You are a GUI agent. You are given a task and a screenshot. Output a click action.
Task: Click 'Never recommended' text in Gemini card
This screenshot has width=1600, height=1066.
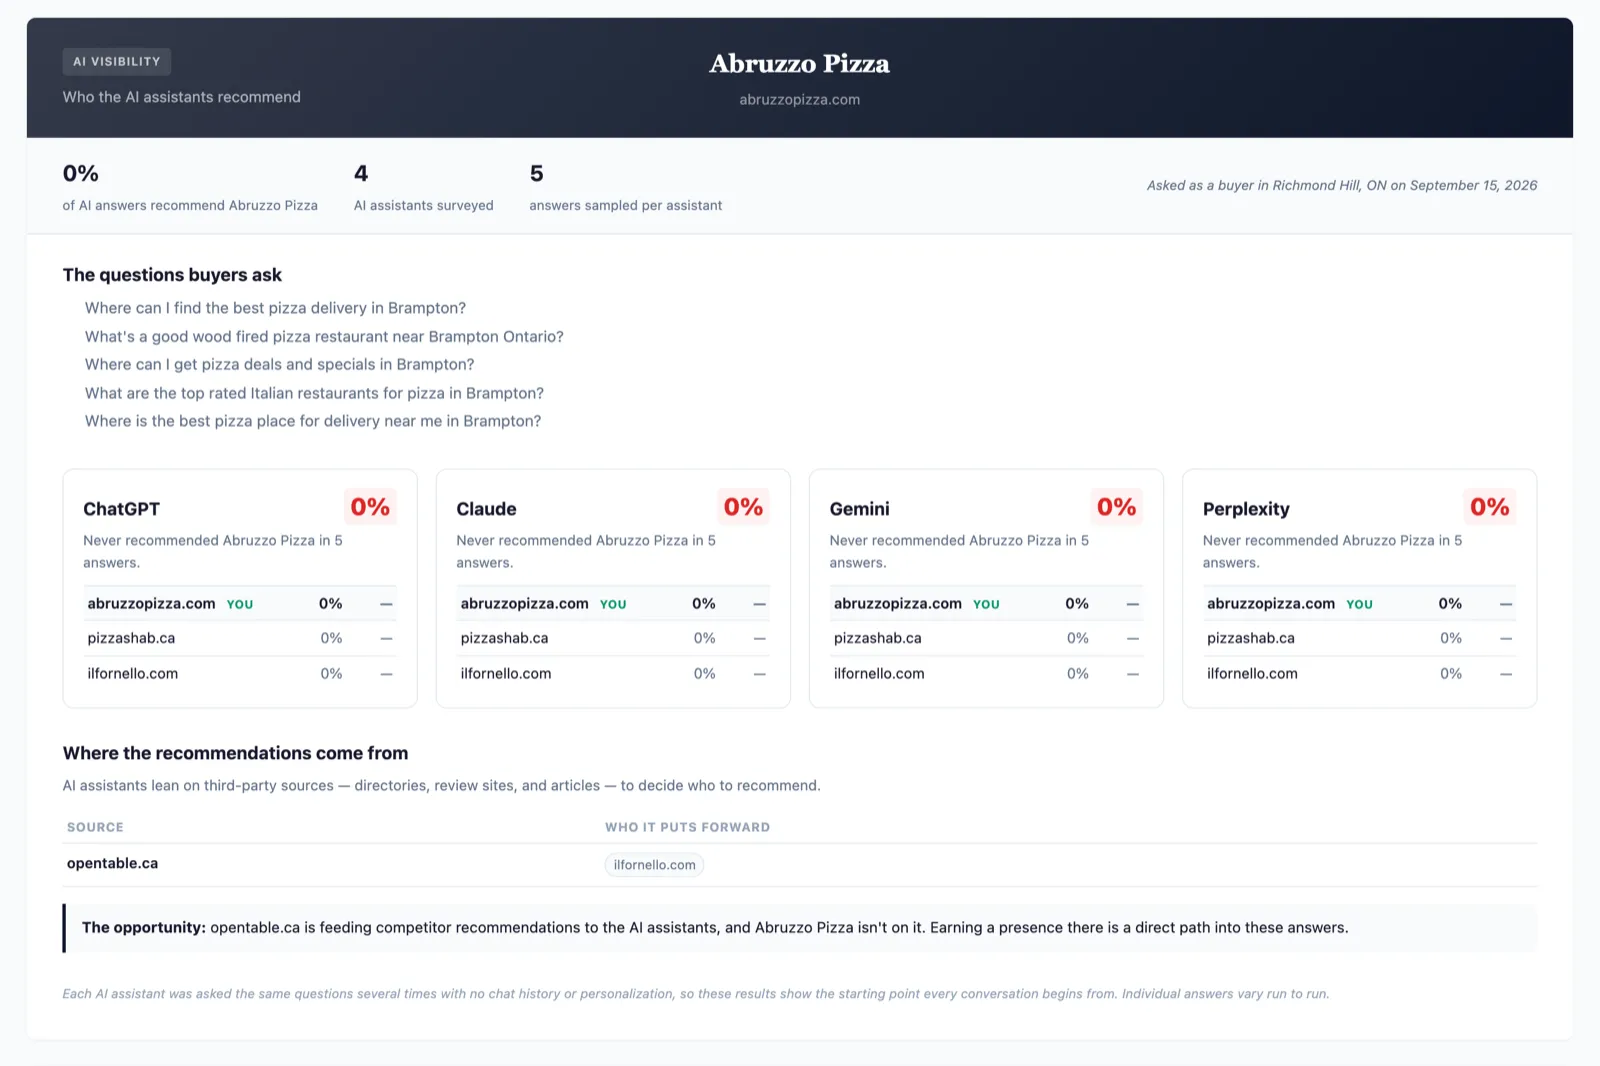click(x=959, y=551)
